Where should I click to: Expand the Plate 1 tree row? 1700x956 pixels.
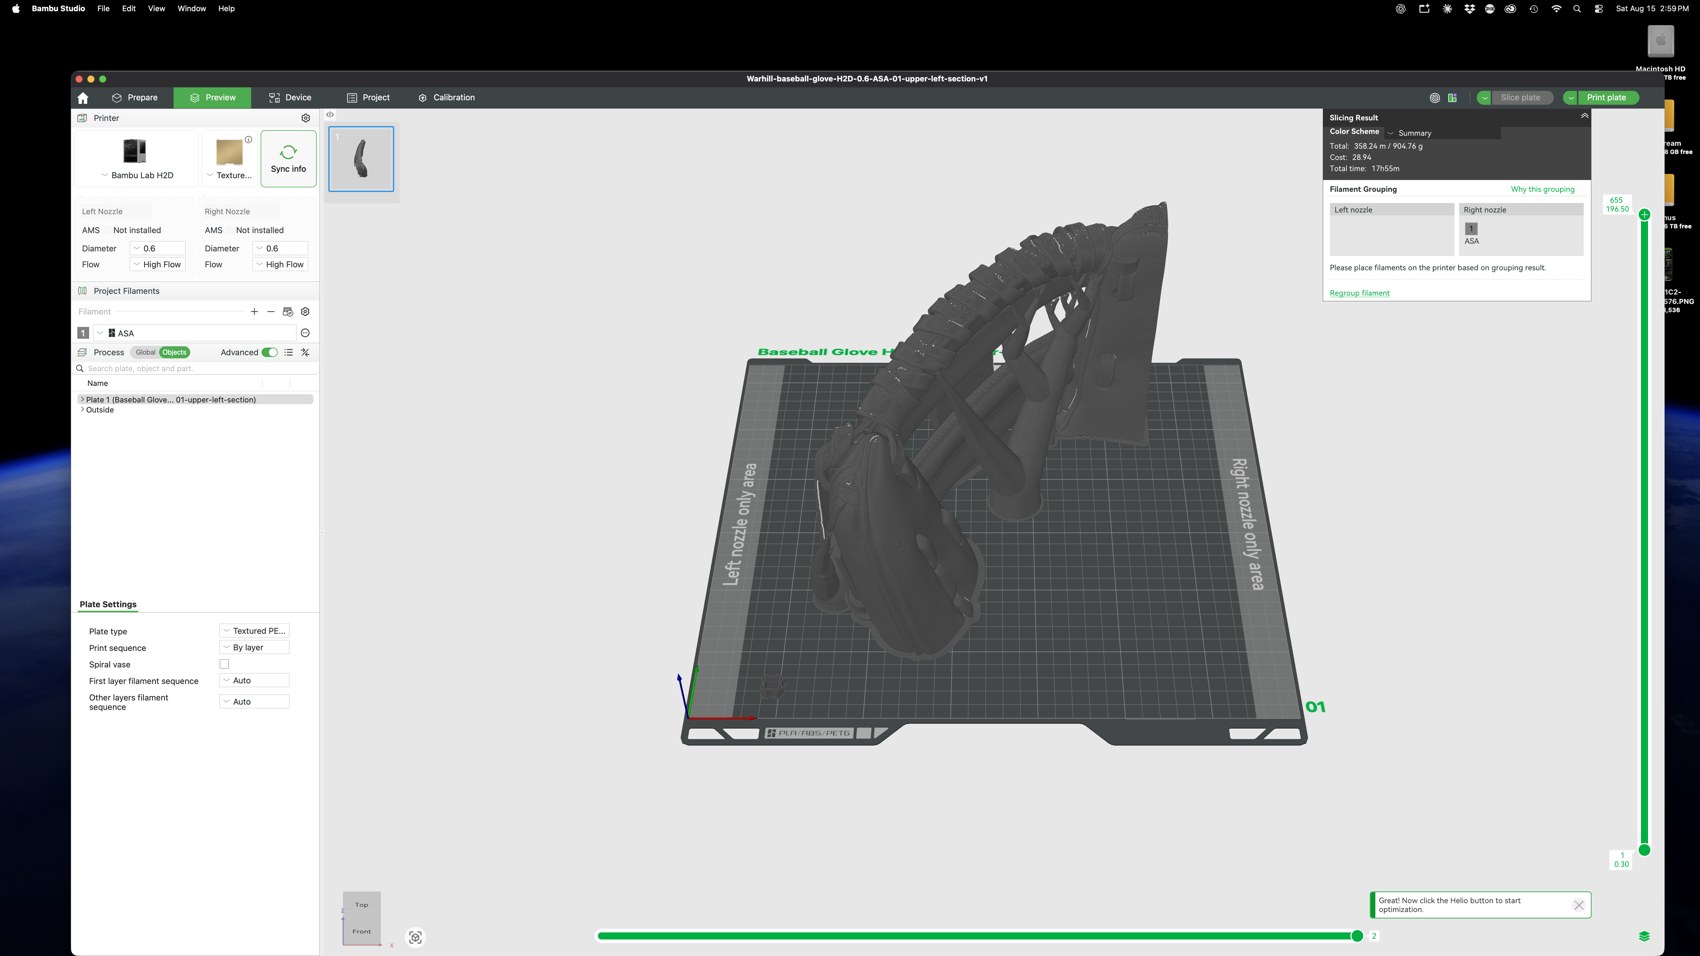82,399
